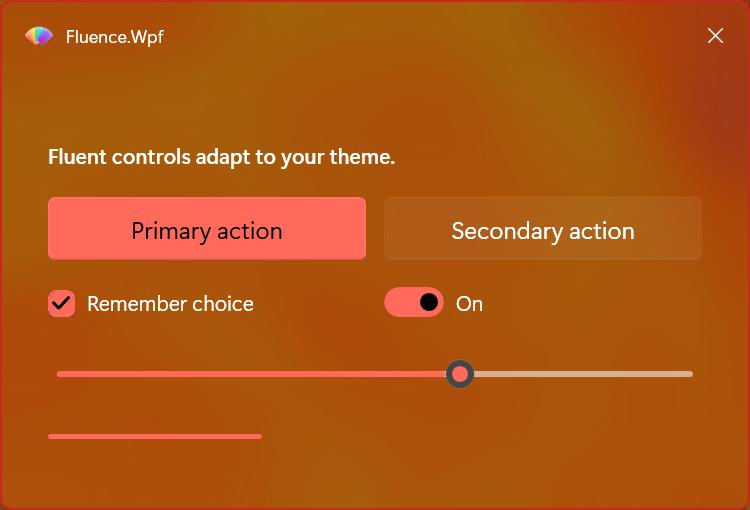Click the round slider thumb
The width and height of the screenshot is (750, 510).
point(460,374)
